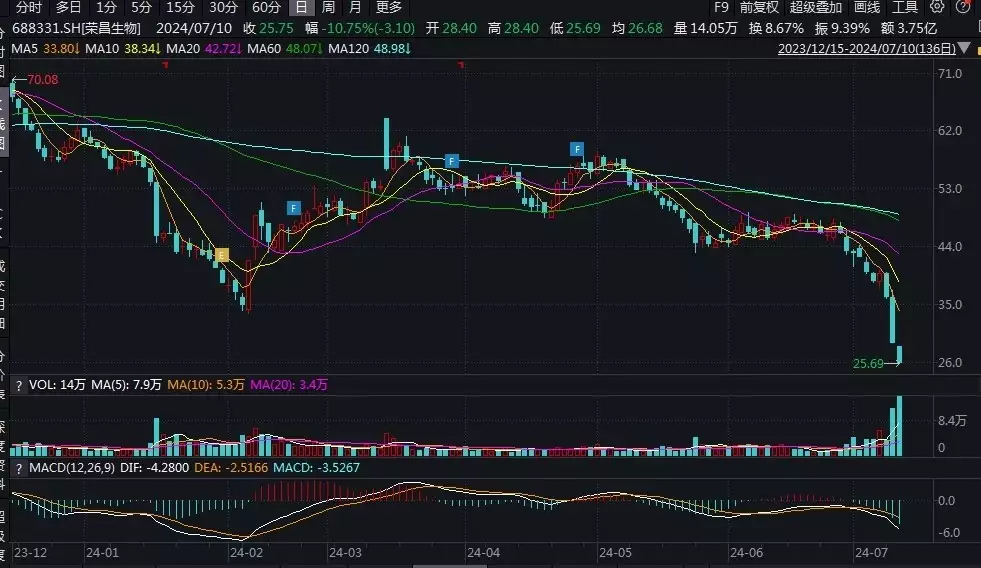This screenshot has width=981, height=568.
Task: Click the 额 3.75亿 amount value
Action: pos(908,28)
